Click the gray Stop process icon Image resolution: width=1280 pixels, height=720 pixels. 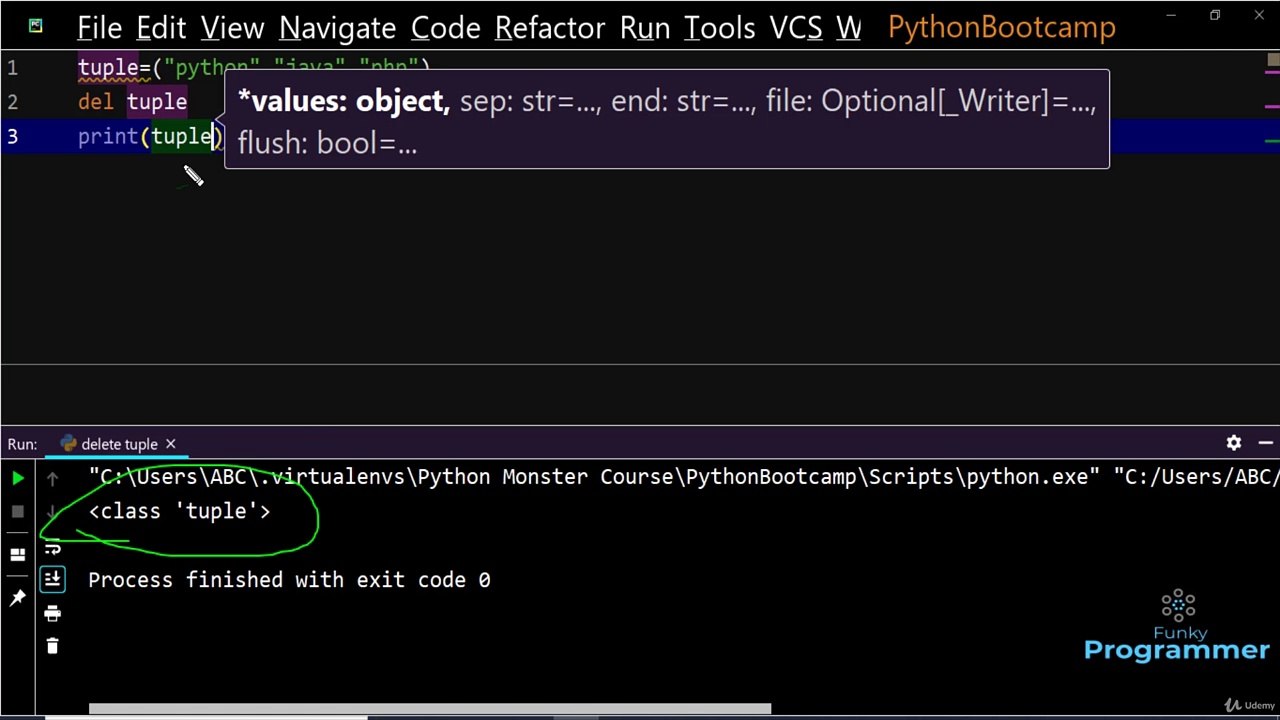click(x=17, y=512)
